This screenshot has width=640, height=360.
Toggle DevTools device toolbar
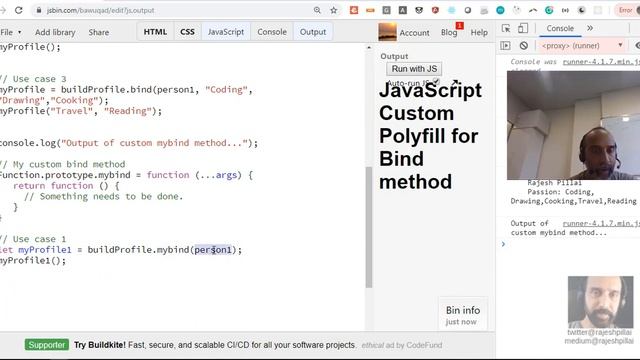click(x=523, y=28)
